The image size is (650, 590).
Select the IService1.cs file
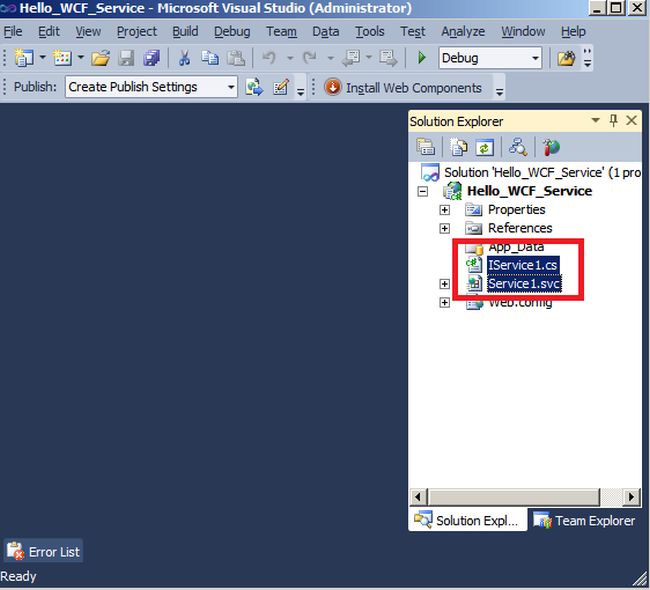click(x=523, y=265)
